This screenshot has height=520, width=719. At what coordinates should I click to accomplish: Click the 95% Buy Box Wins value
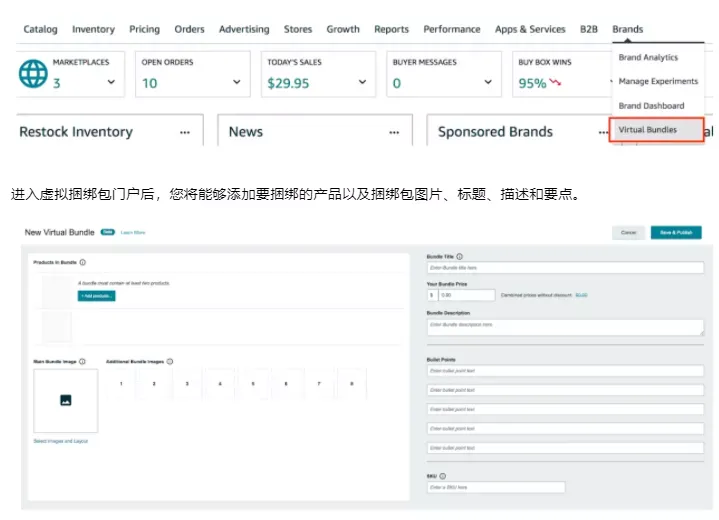(x=532, y=83)
